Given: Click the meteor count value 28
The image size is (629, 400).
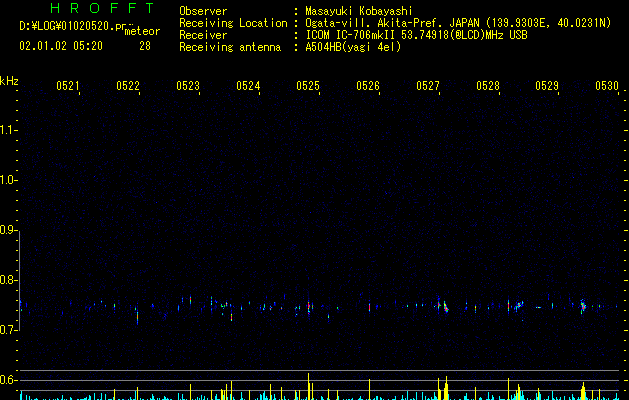Looking at the screenshot, I should 145,46.
